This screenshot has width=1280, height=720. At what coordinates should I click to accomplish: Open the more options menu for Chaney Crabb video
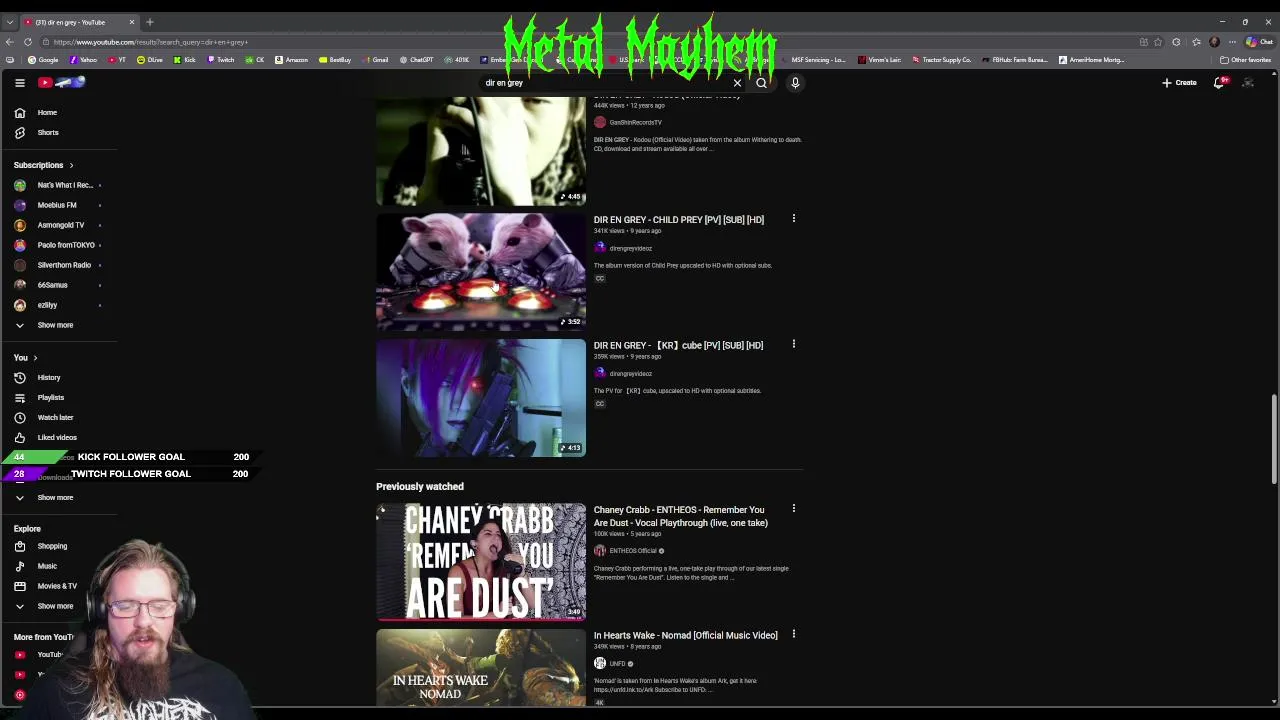(x=794, y=509)
